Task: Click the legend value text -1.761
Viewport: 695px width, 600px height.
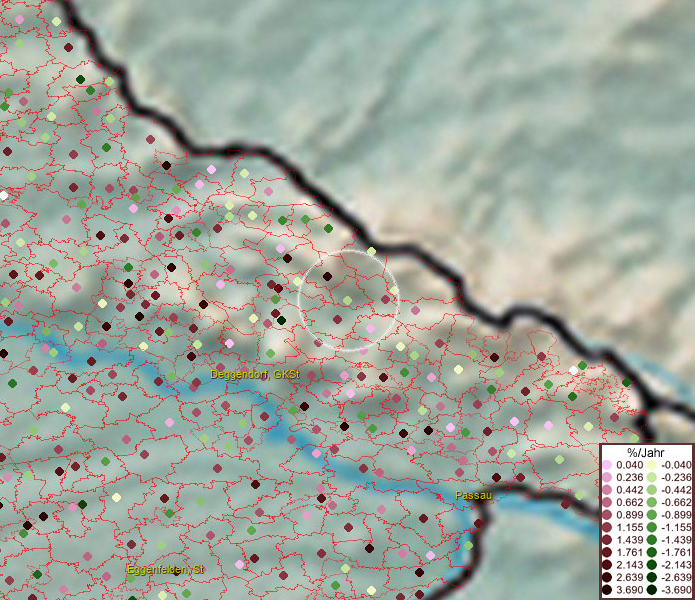Action: coord(676,553)
